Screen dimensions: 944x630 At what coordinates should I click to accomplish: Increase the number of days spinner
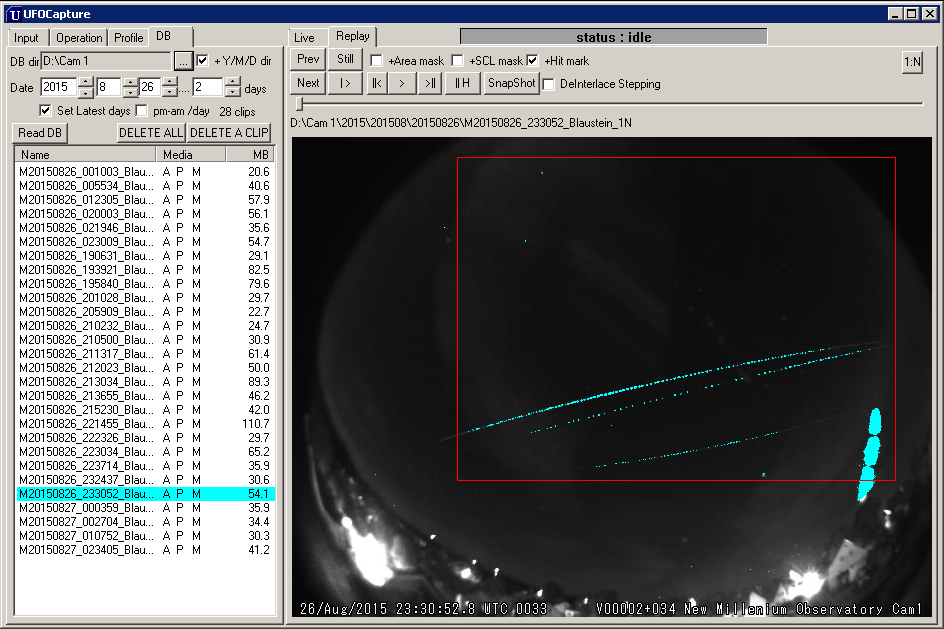click(232, 82)
